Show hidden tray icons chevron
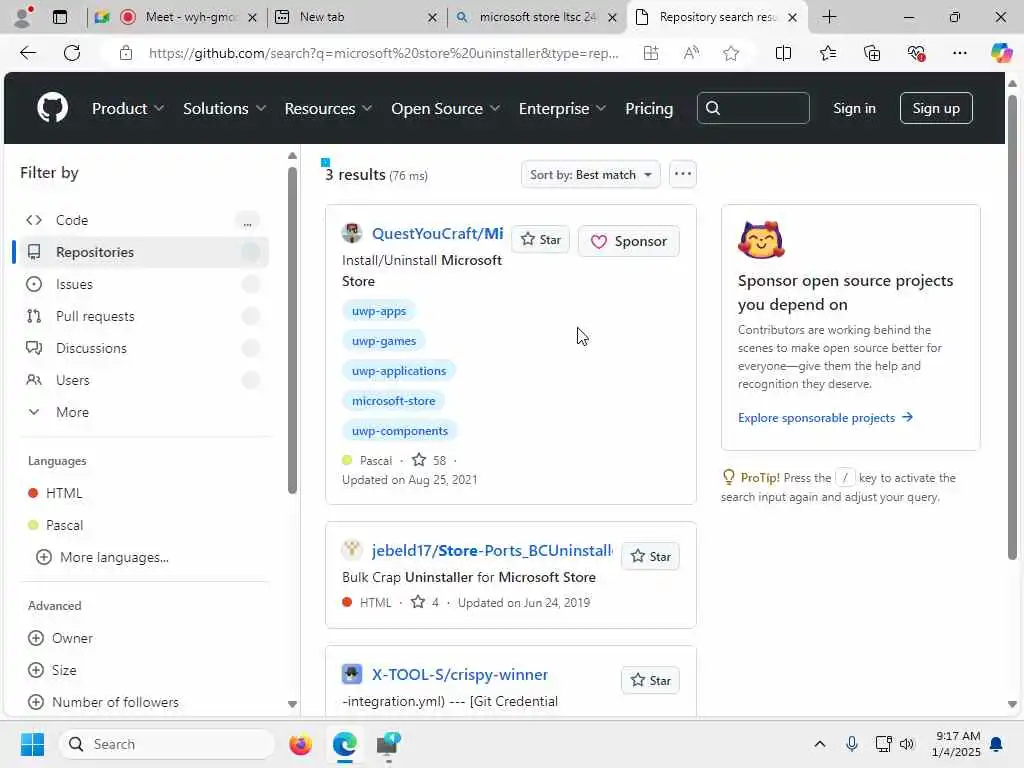Screen dimensions: 1024x768 point(820,744)
